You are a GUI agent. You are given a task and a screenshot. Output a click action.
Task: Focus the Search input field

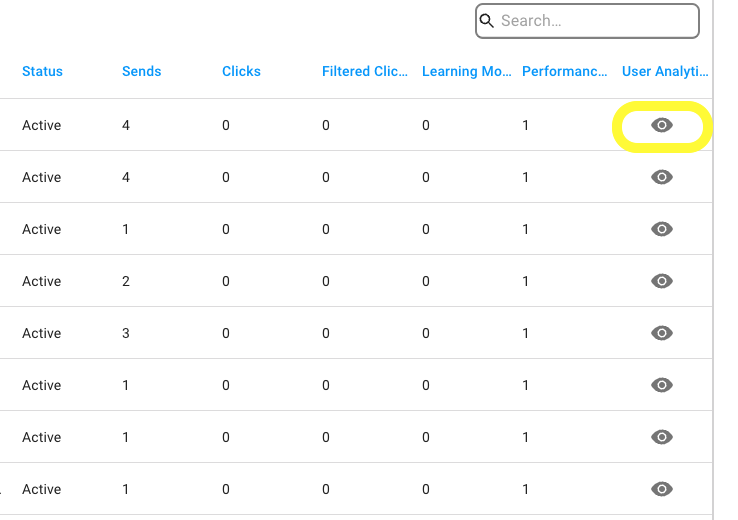pos(587,21)
